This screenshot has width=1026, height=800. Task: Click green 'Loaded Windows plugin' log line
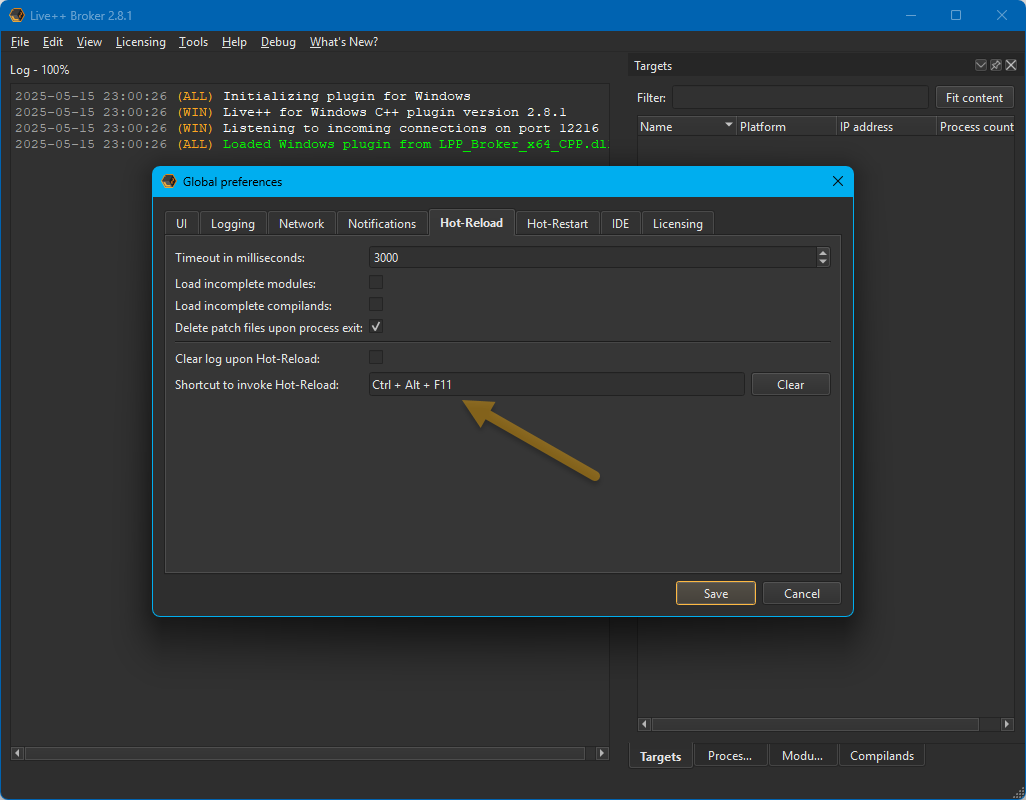pyautogui.click(x=312, y=144)
